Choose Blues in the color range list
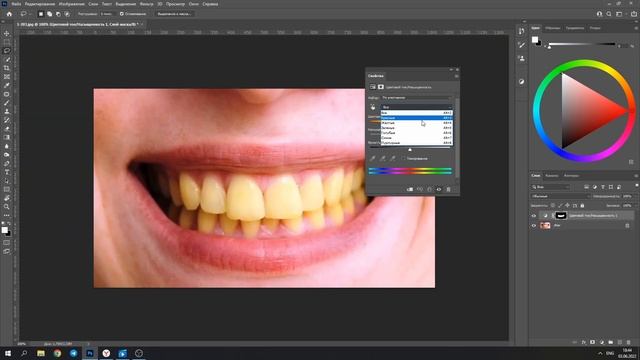This screenshot has height=360, width=640. pos(417,138)
